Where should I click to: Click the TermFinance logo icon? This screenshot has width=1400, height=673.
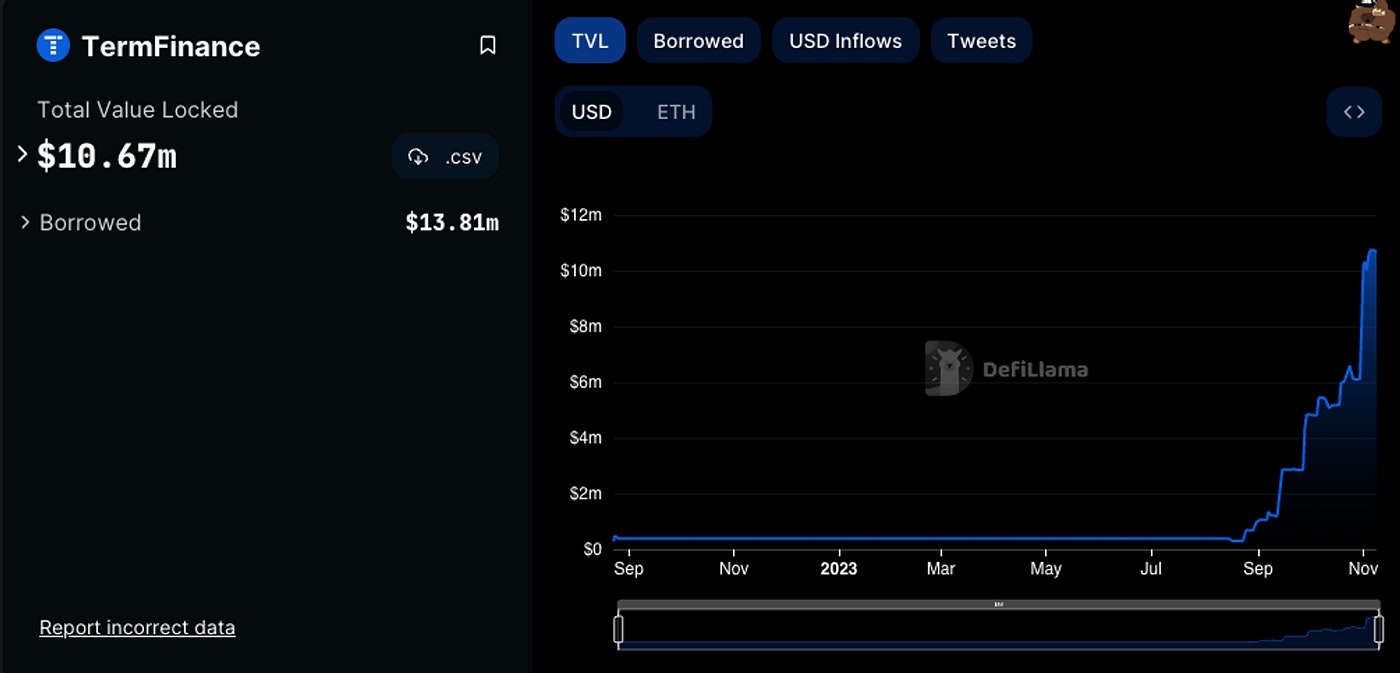(53, 45)
